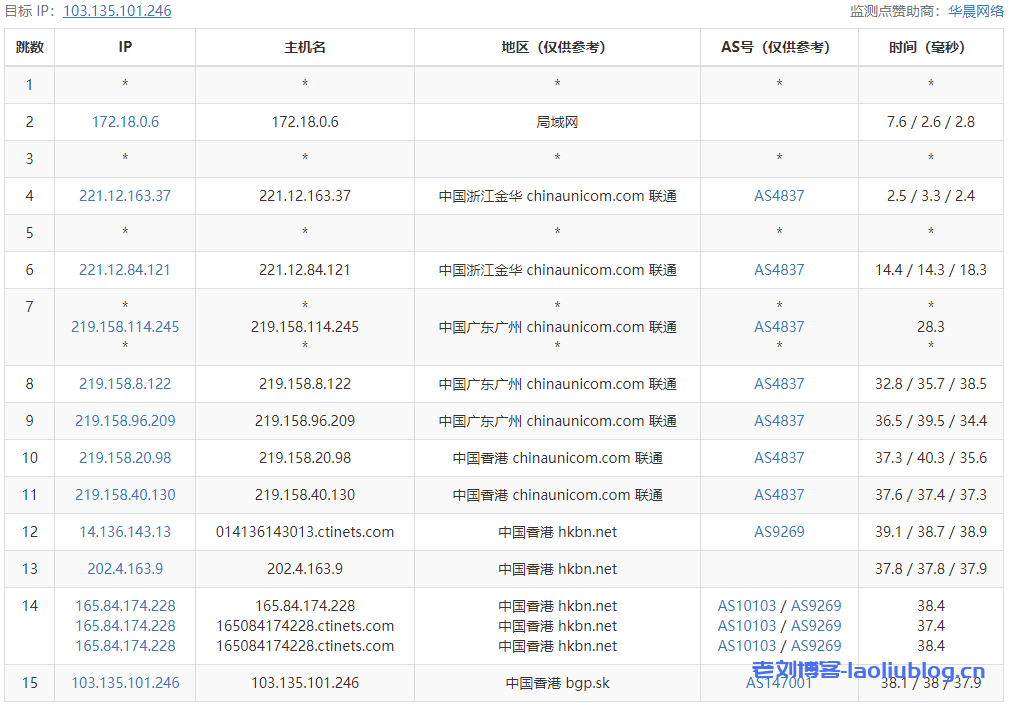Viewport: 1011px width, 708px height.
Task: Open the AS4837 link in hop 4 row
Action: pos(779,196)
